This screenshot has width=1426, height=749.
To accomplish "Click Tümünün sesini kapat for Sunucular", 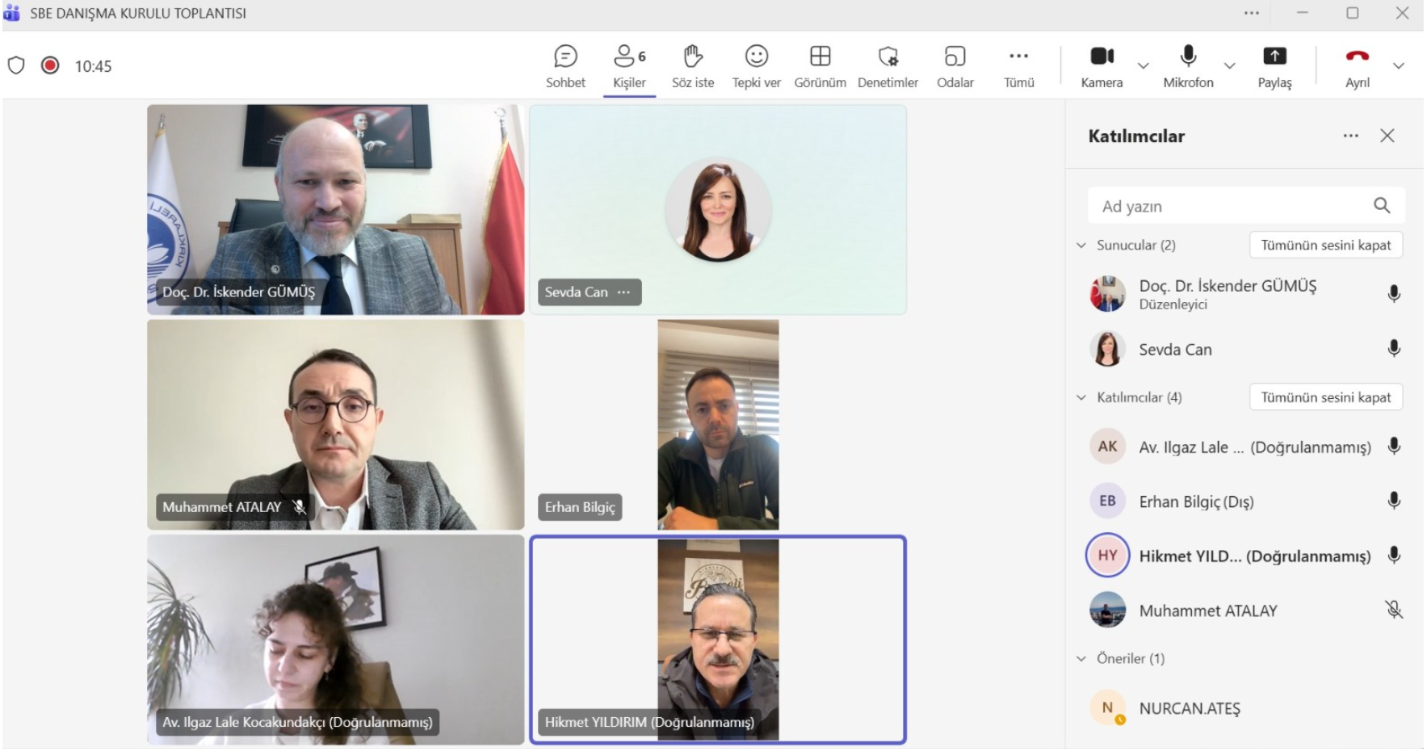I will pyautogui.click(x=1325, y=245).
